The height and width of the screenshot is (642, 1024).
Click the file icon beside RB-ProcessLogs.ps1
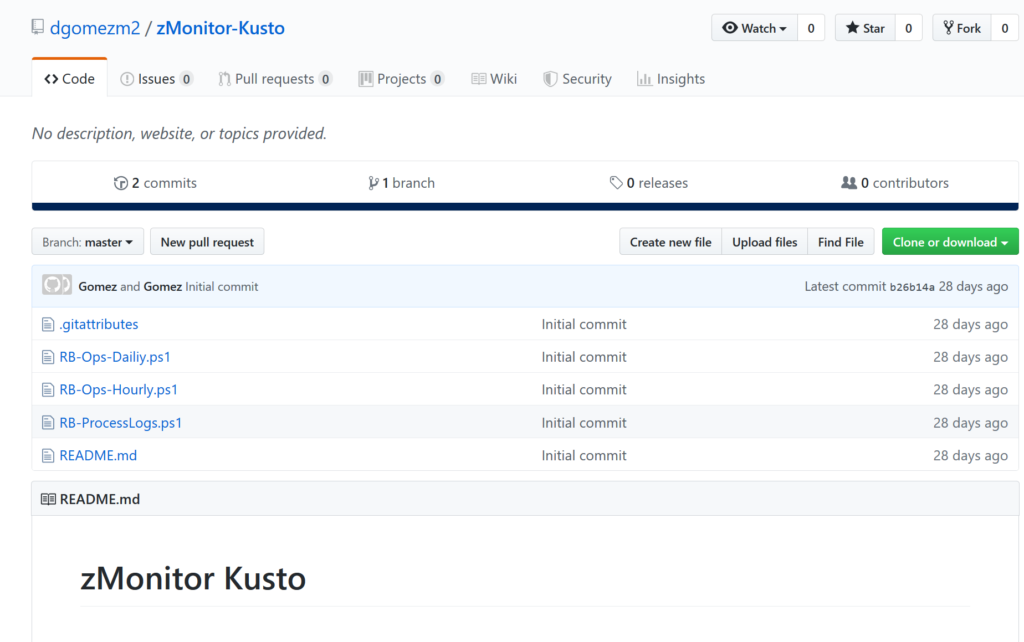(48, 423)
